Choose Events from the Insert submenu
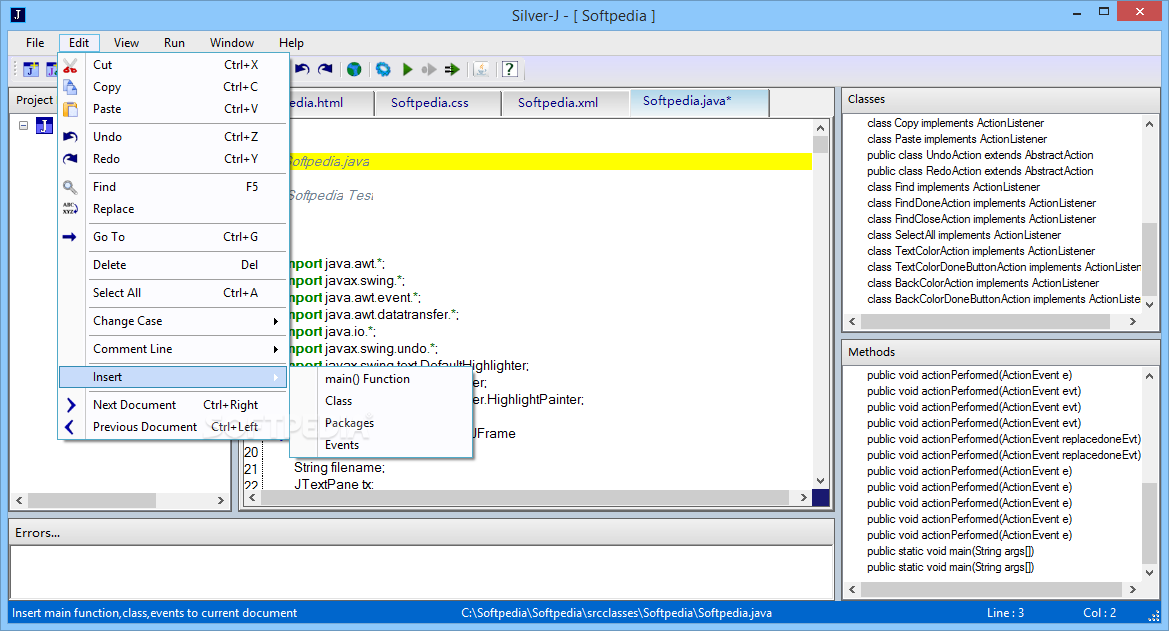The height and width of the screenshot is (631, 1169). tap(381, 445)
